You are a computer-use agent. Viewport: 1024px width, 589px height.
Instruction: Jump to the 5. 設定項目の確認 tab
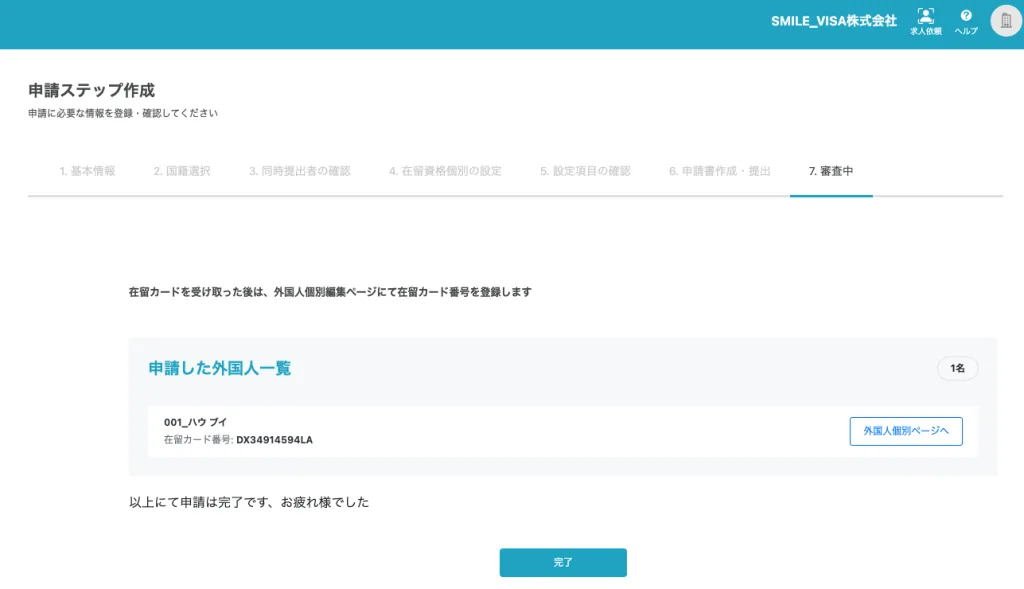pyautogui.click(x=585, y=171)
